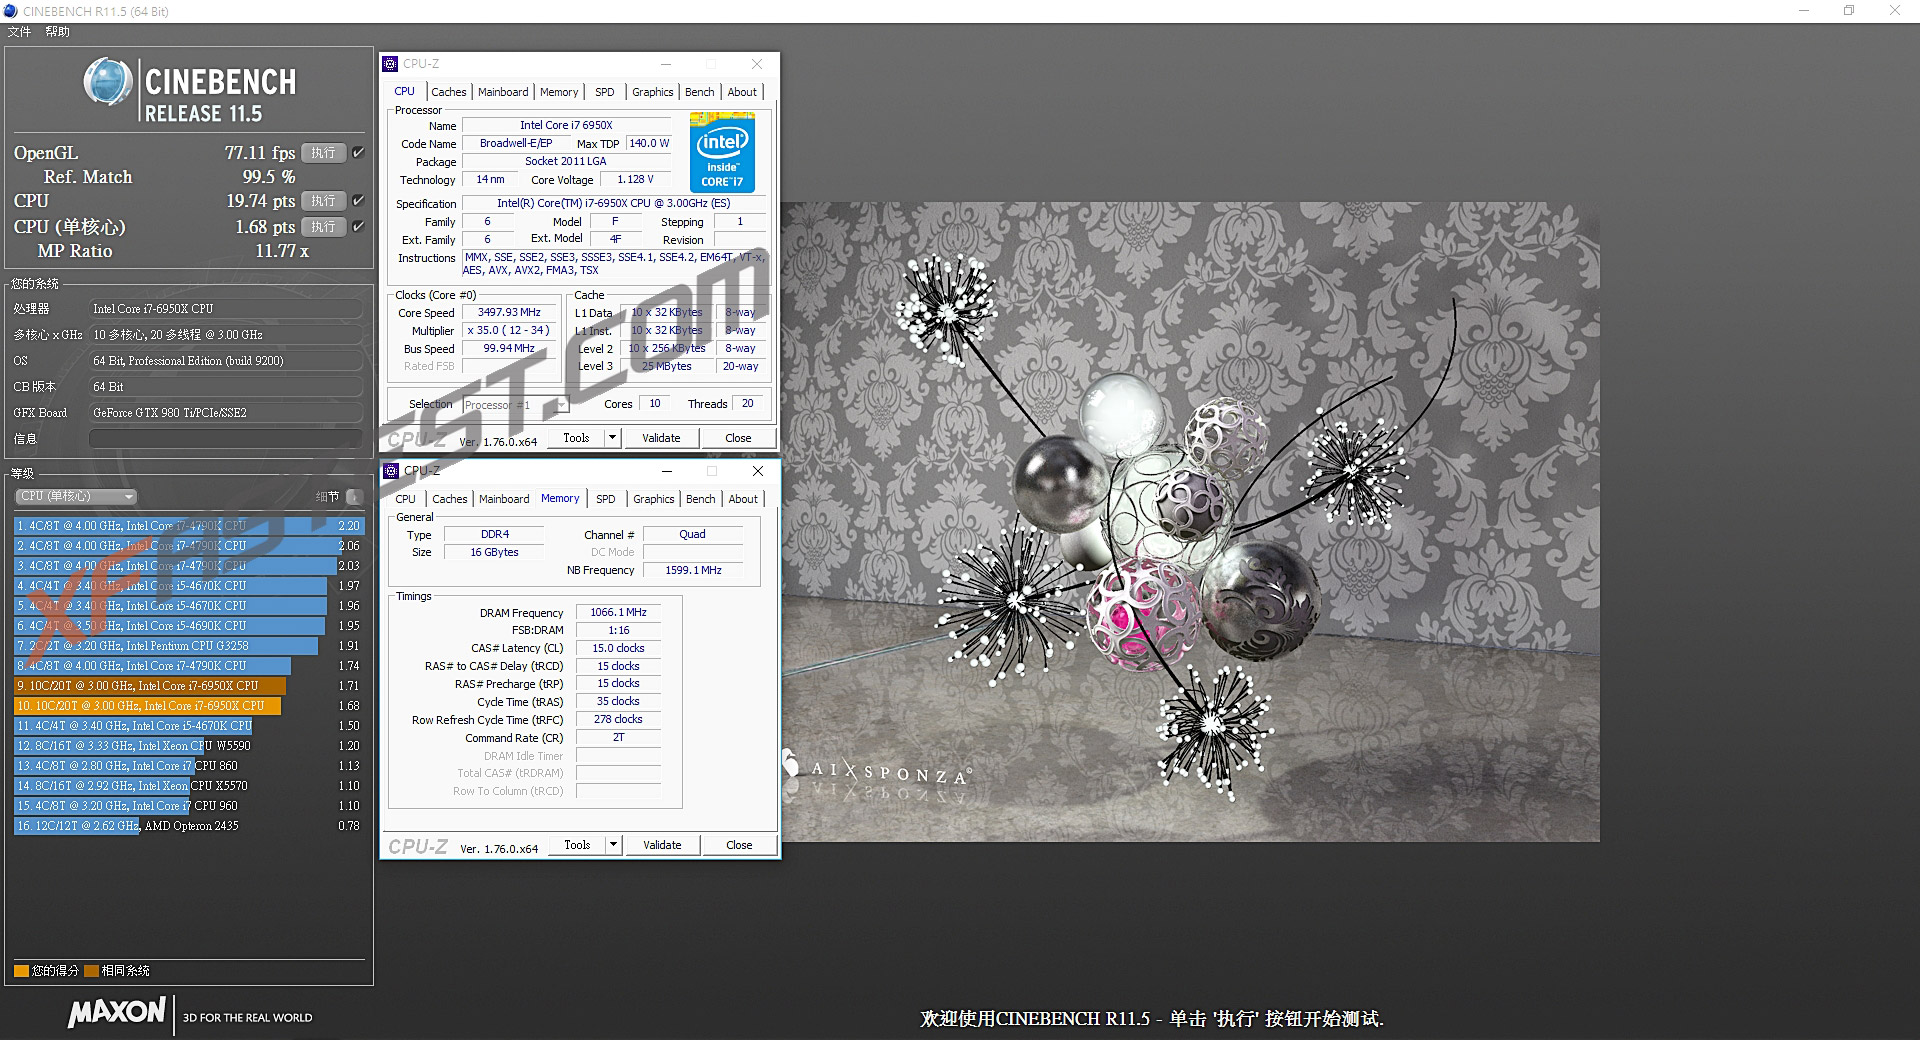Open Bench tab in CPU-Z processor window
Viewport: 1920px width, 1040px height.
point(700,92)
